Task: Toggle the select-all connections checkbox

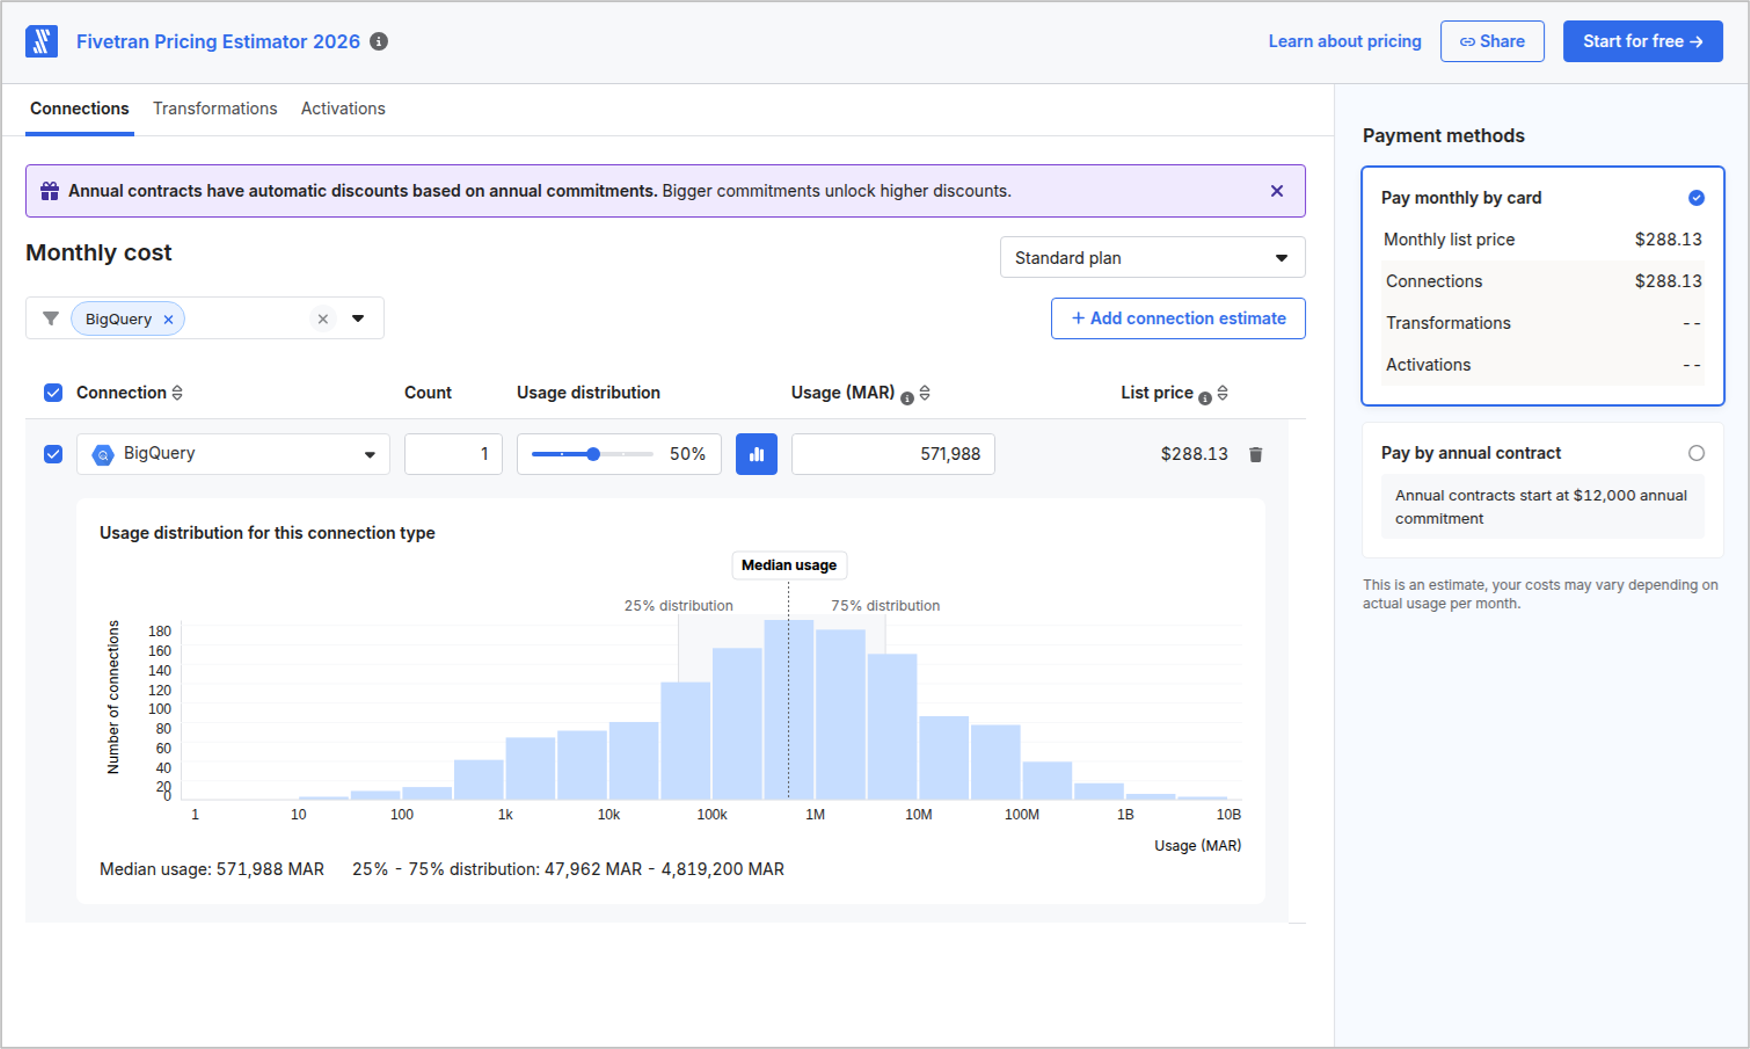Action: [53, 393]
